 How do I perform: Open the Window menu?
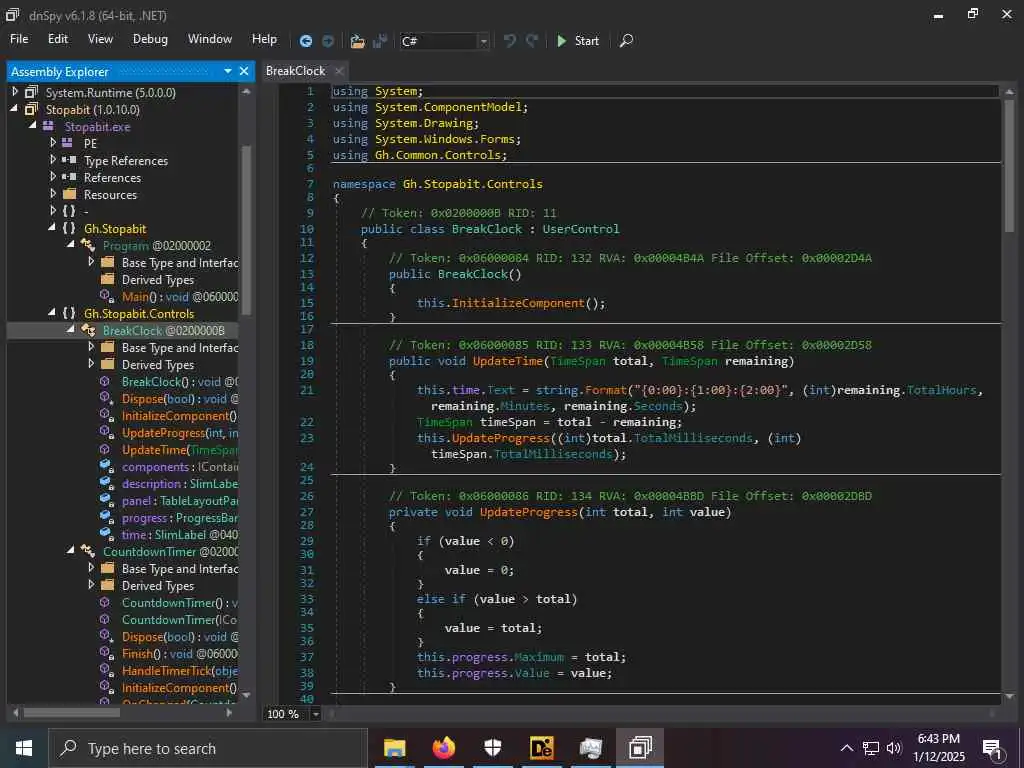point(210,39)
